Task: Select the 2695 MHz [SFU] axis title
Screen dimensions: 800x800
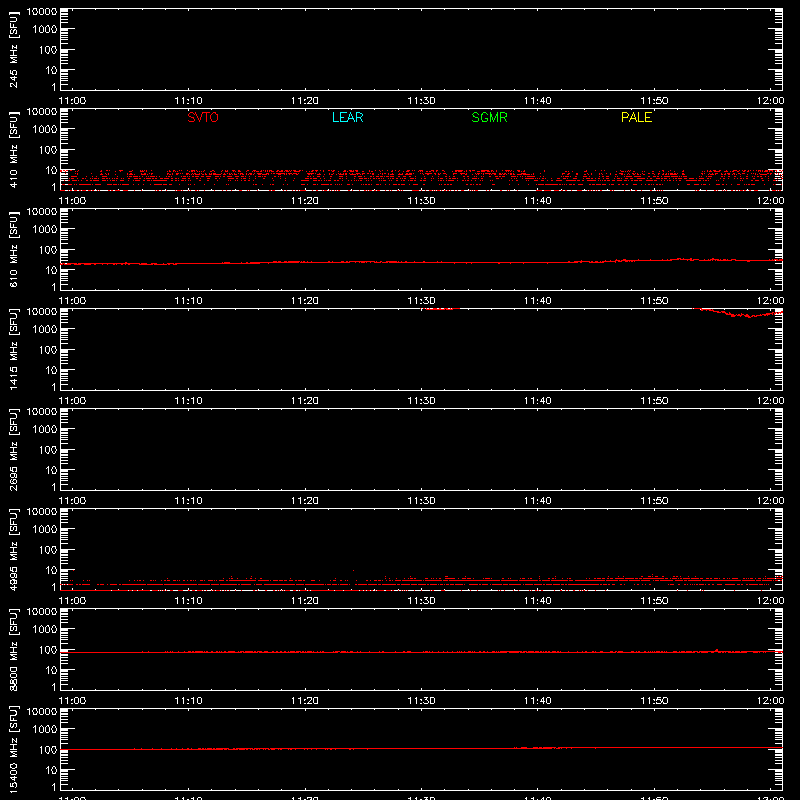Action: pos(14,449)
